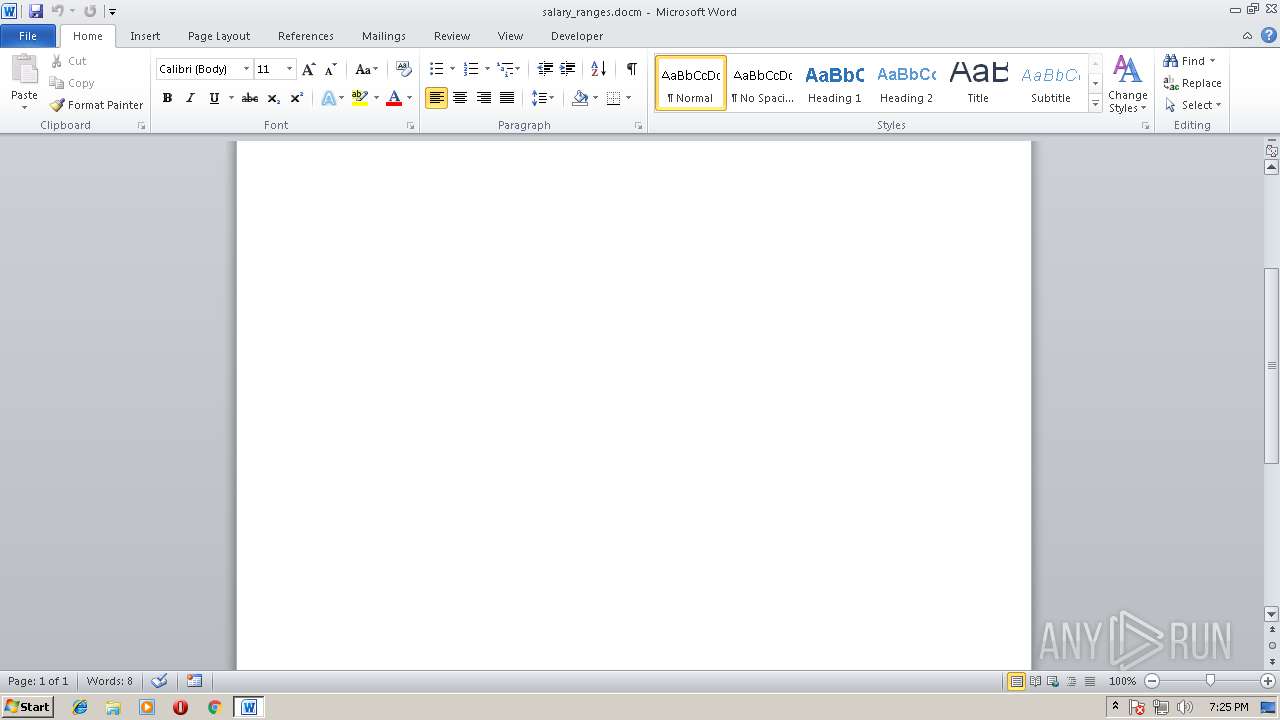Click Redo in Quick Access Toolbar
Screen dimensions: 1280x720
tap(90, 11)
